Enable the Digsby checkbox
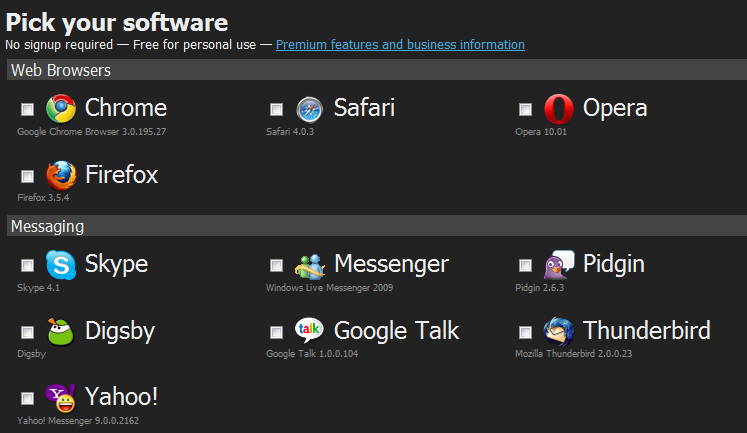The height and width of the screenshot is (433, 747). pos(28,332)
